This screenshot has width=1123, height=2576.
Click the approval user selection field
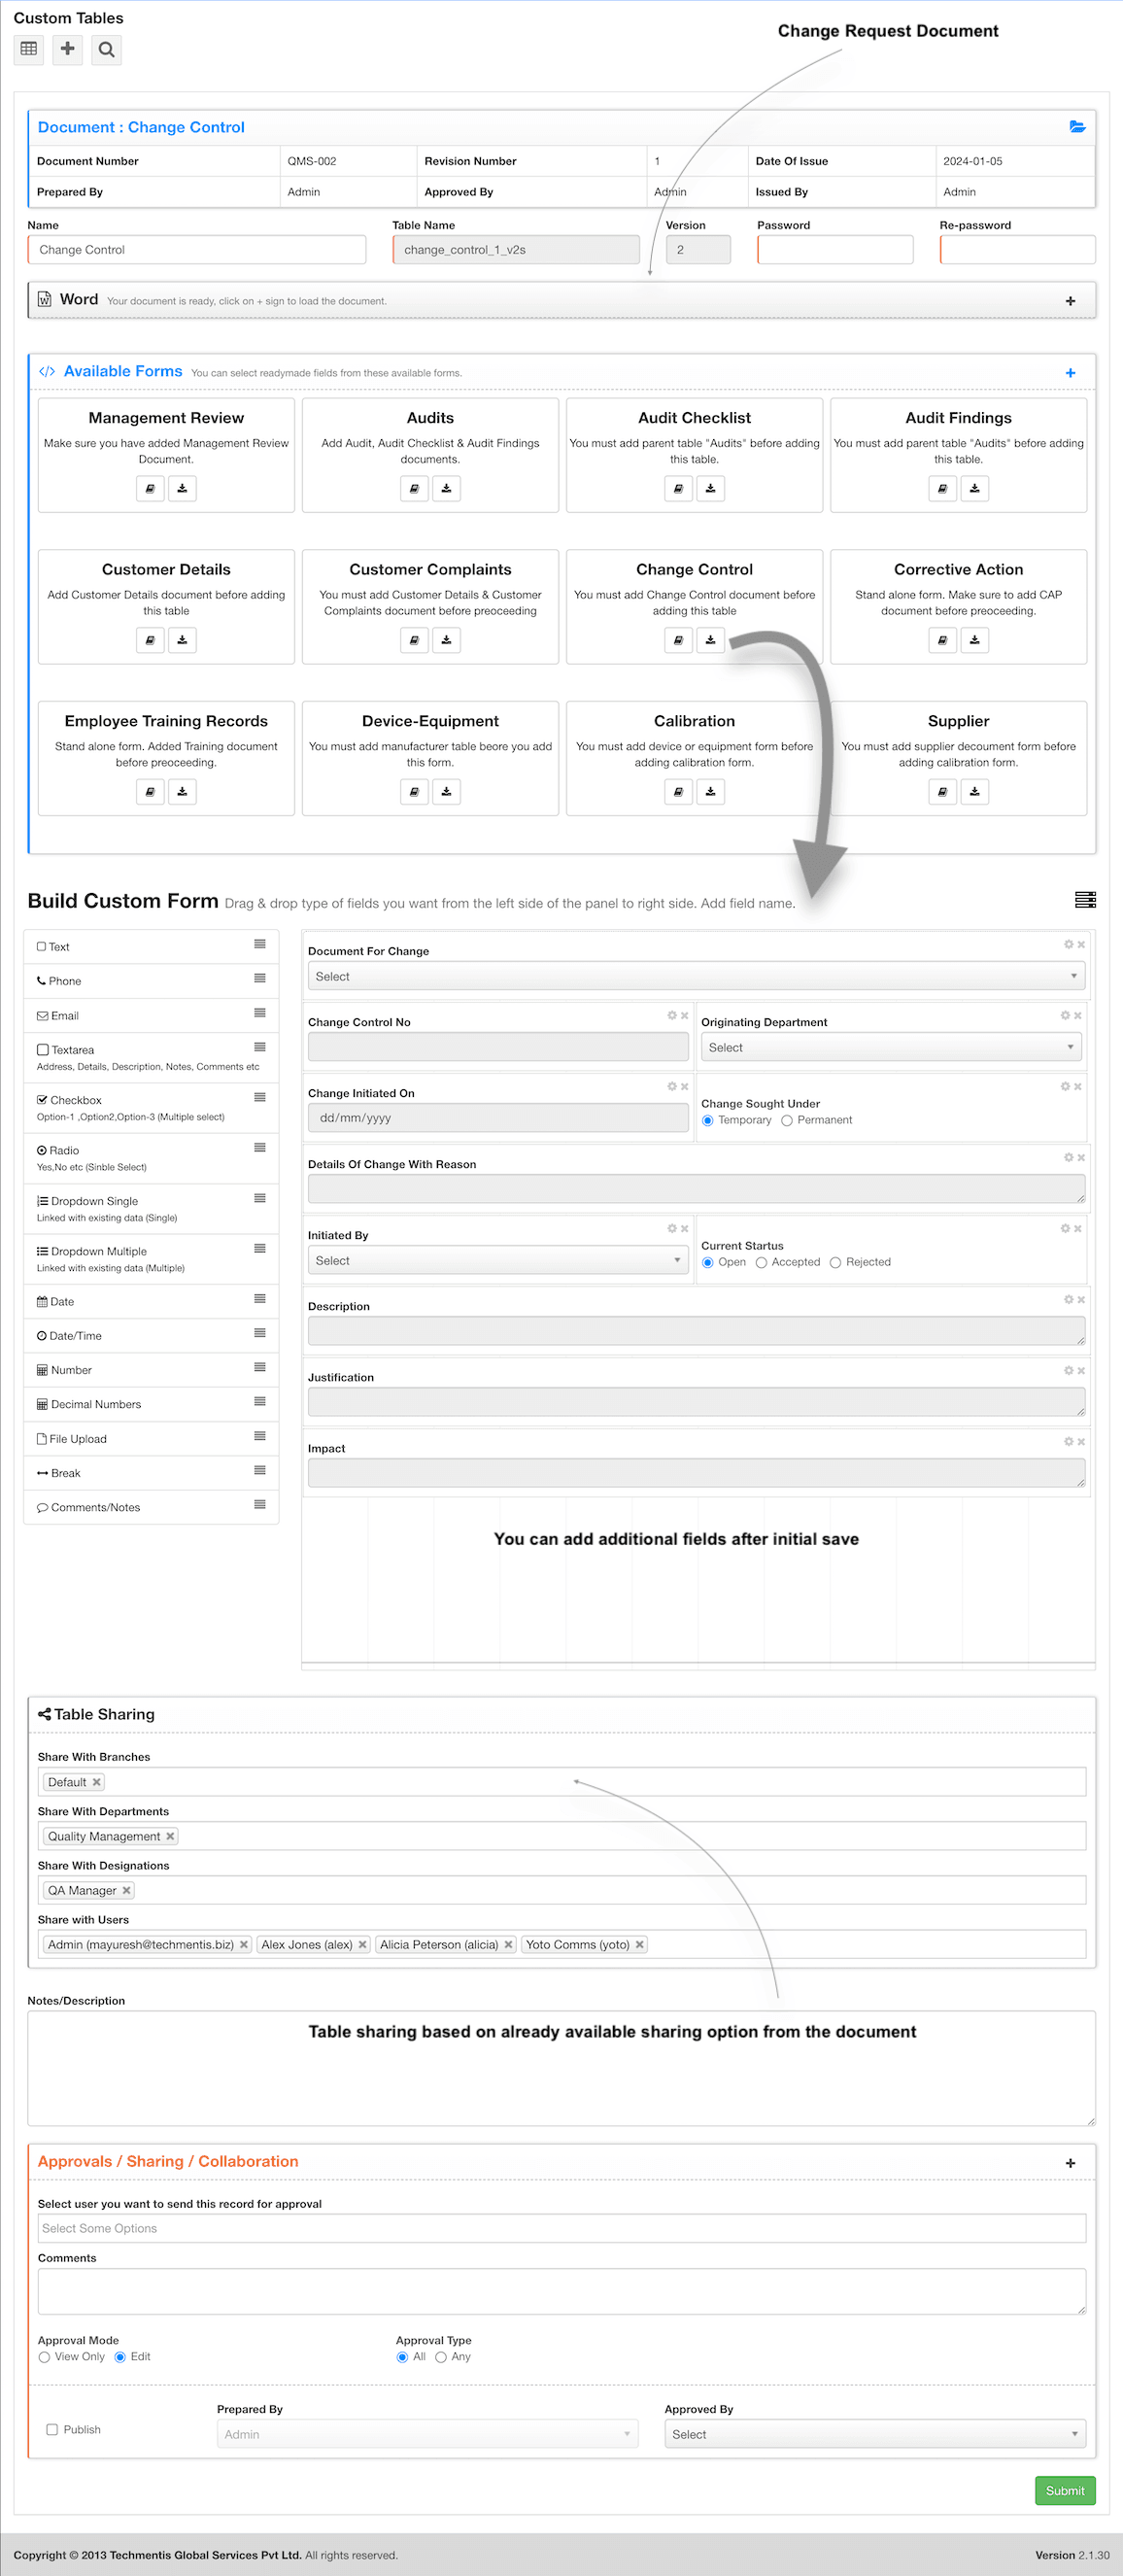pyautogui.click(x=562, y=2228)
